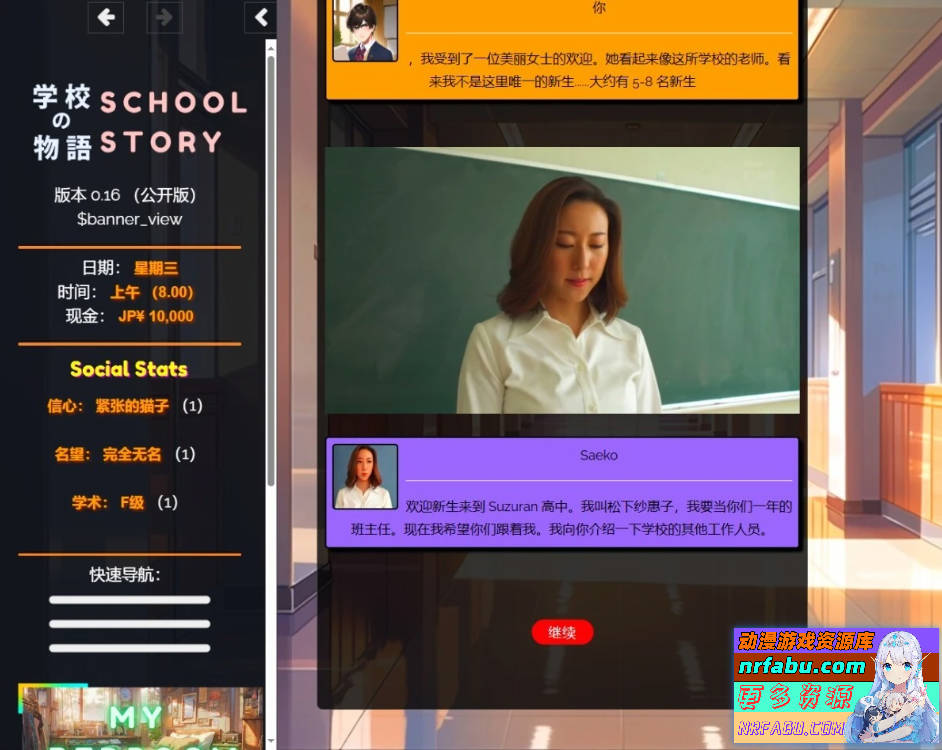The height and width of the screenshot is (750, 942).
Task: Click the male student avatar in the top dialogue box
Action: coord(364,30)
